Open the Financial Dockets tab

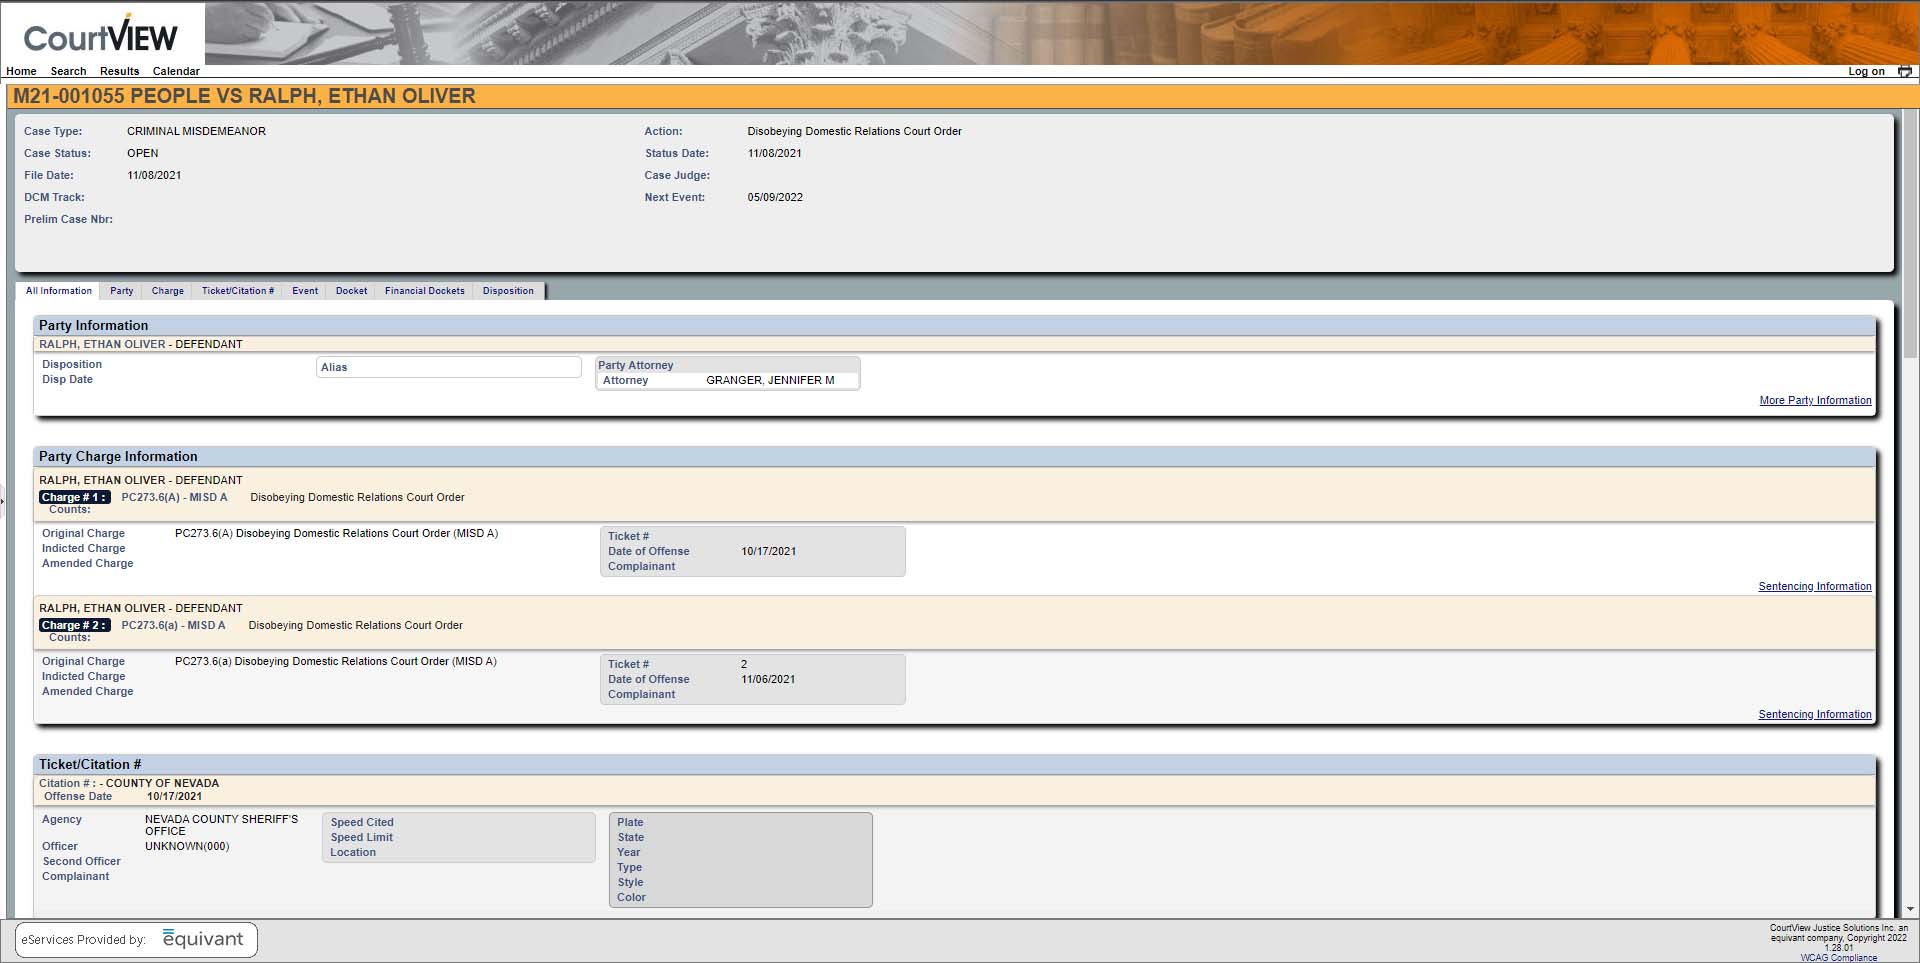pyautogui.click(x=425, y=291)
